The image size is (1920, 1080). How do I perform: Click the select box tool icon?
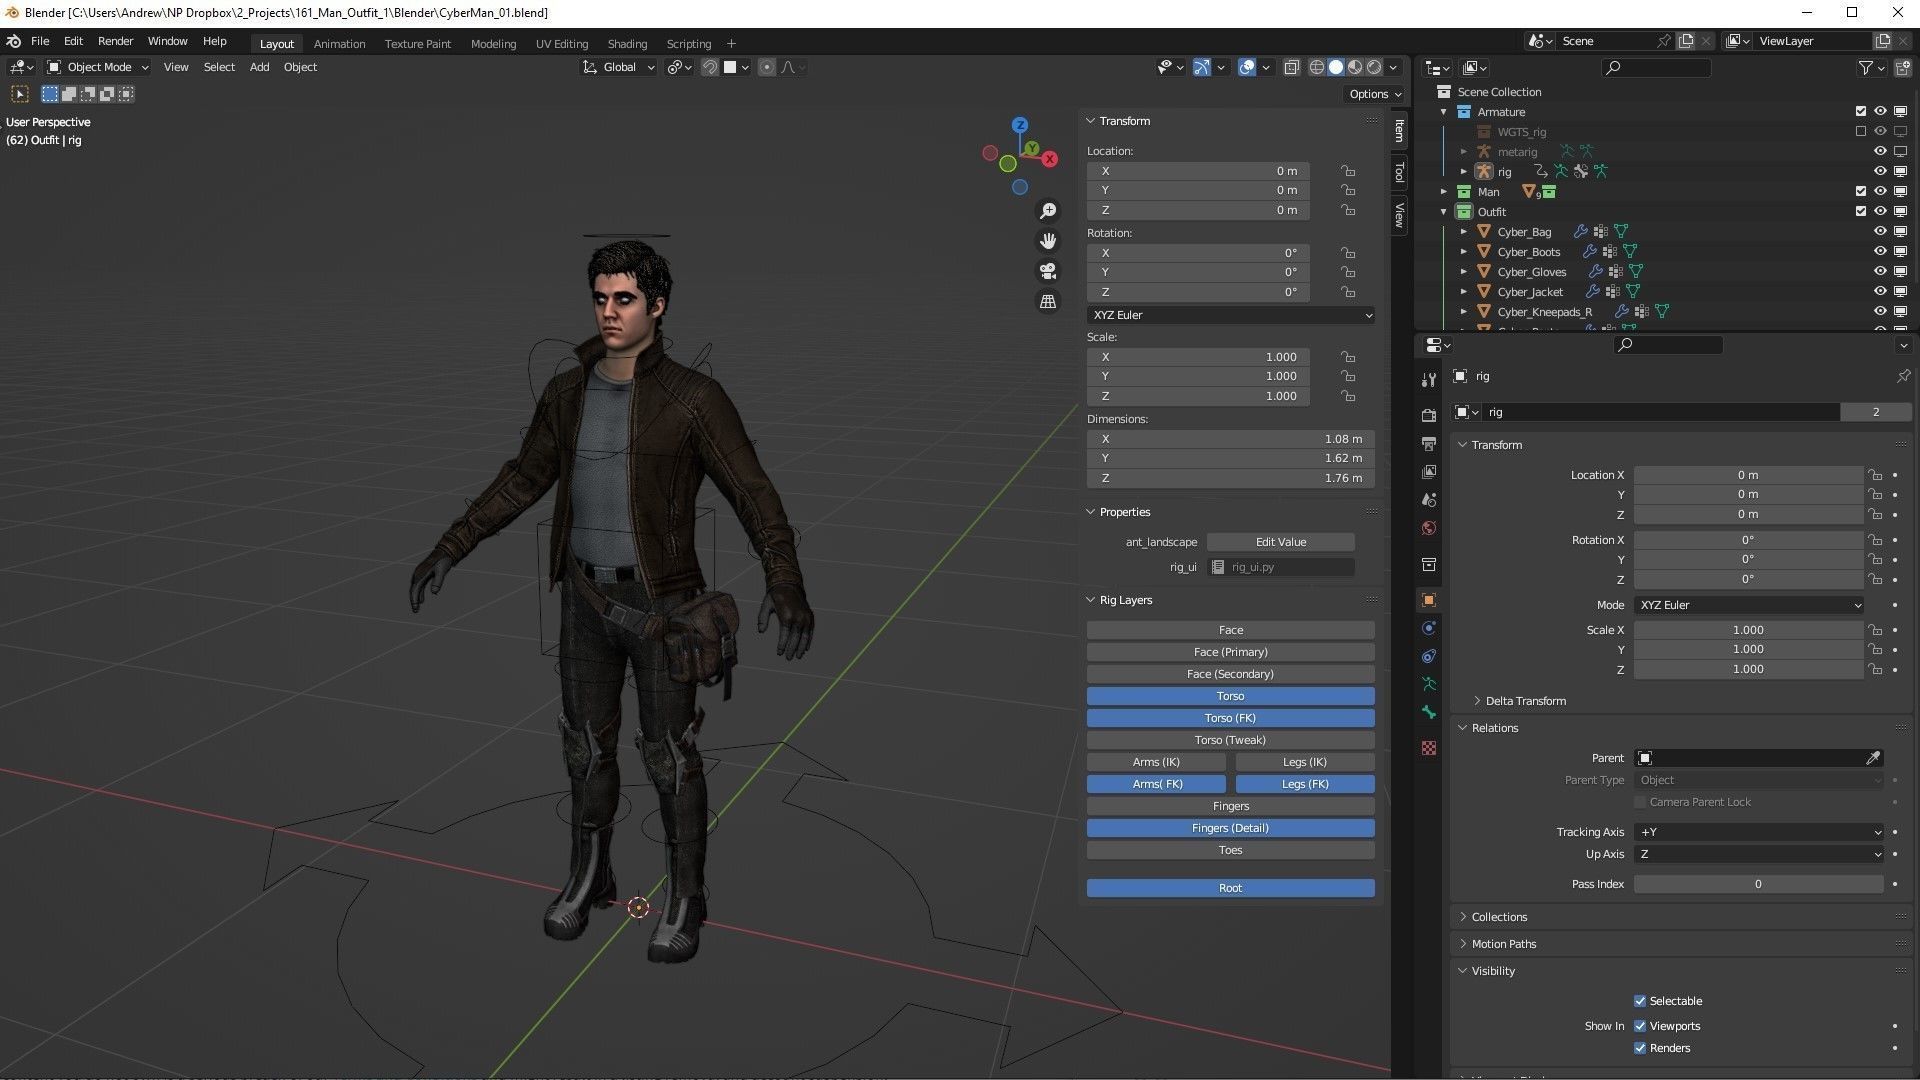pyautogui.click(x=19, y=94)
